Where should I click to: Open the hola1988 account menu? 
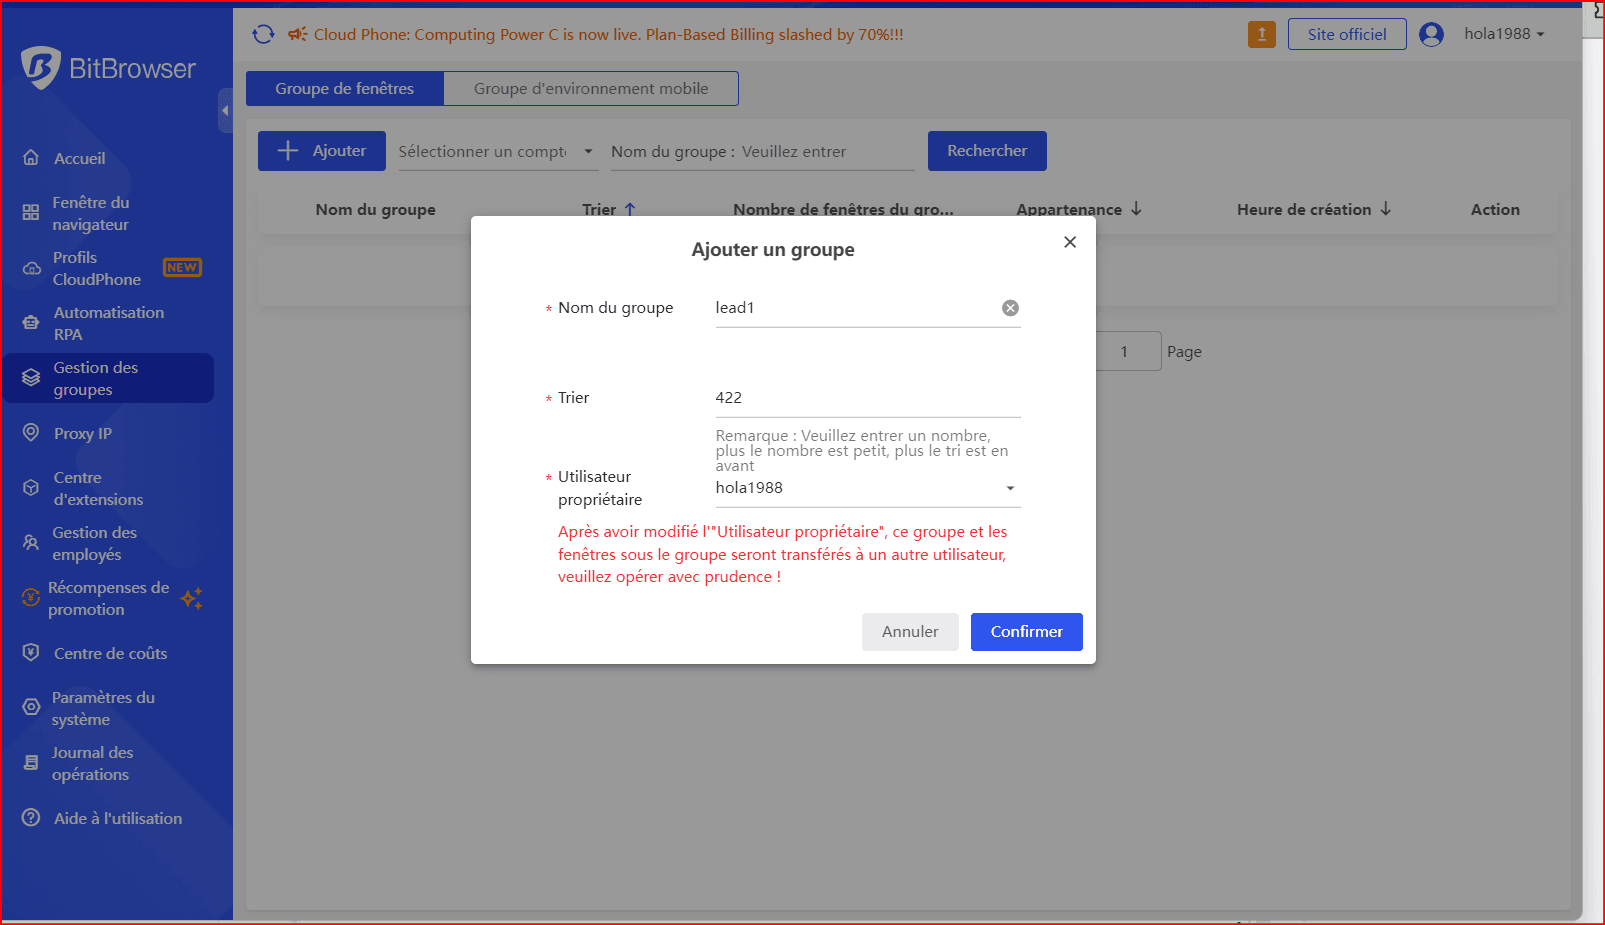click(1503, 34)
